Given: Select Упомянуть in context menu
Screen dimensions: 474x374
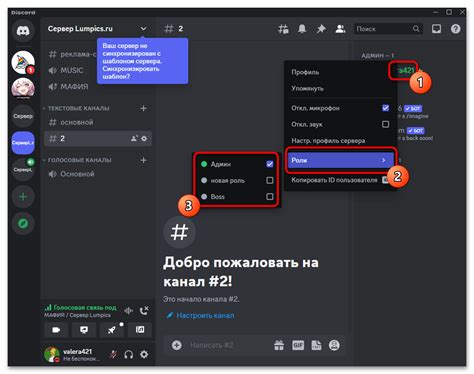Looking at the screenshot, I should click(341, 88).
